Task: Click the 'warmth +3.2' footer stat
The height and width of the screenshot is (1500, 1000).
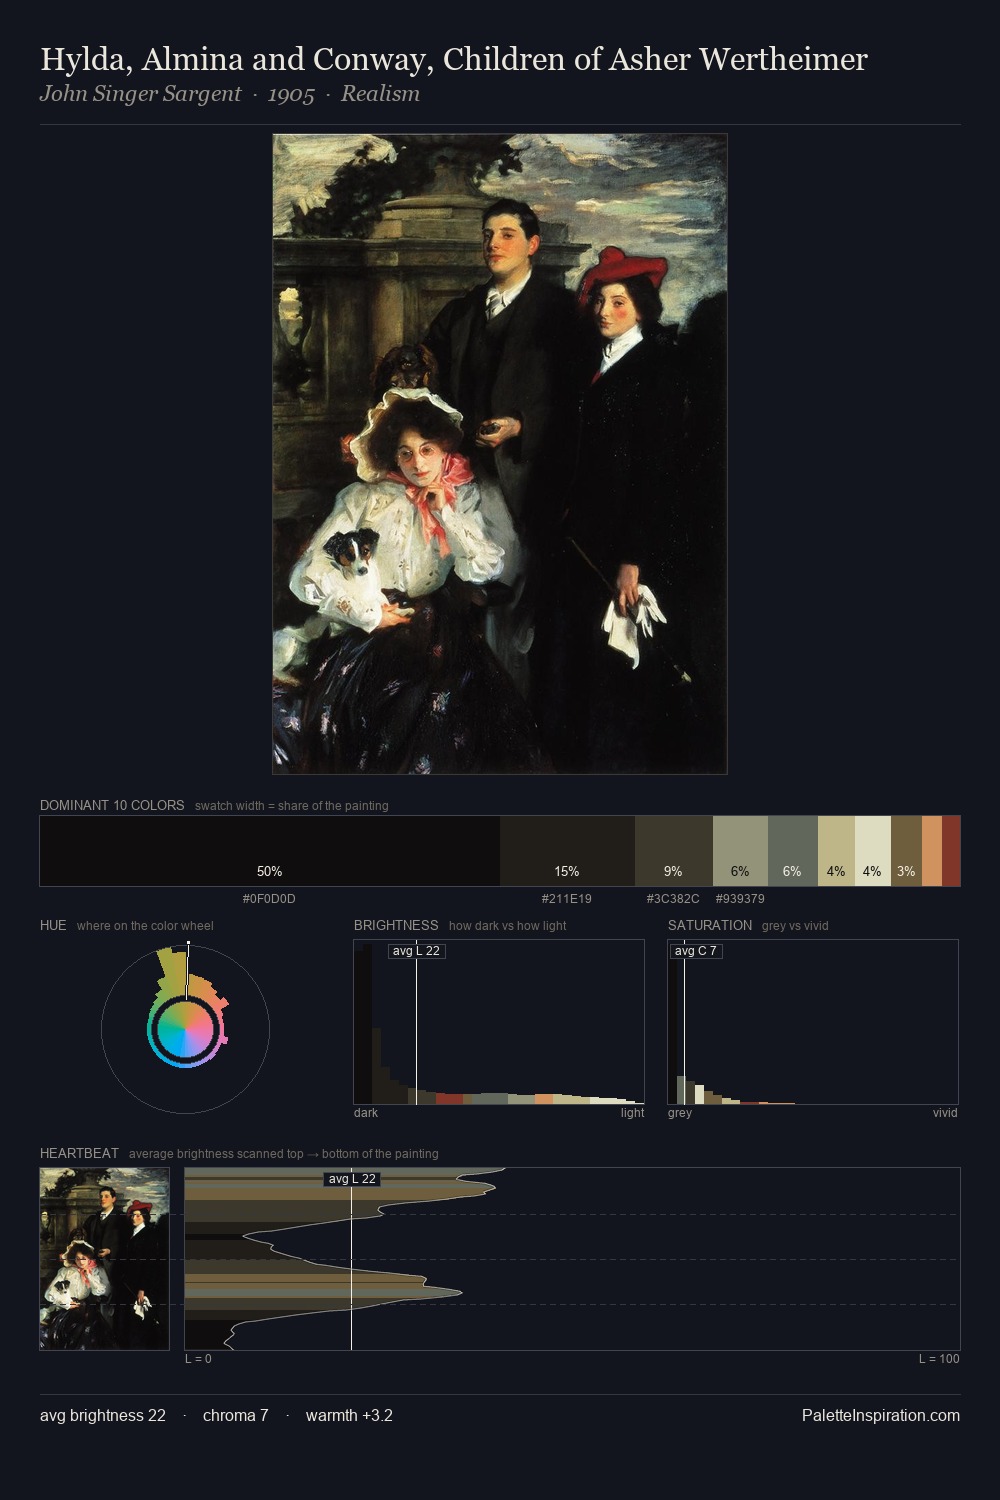Action: click(x=349, y=1415)
